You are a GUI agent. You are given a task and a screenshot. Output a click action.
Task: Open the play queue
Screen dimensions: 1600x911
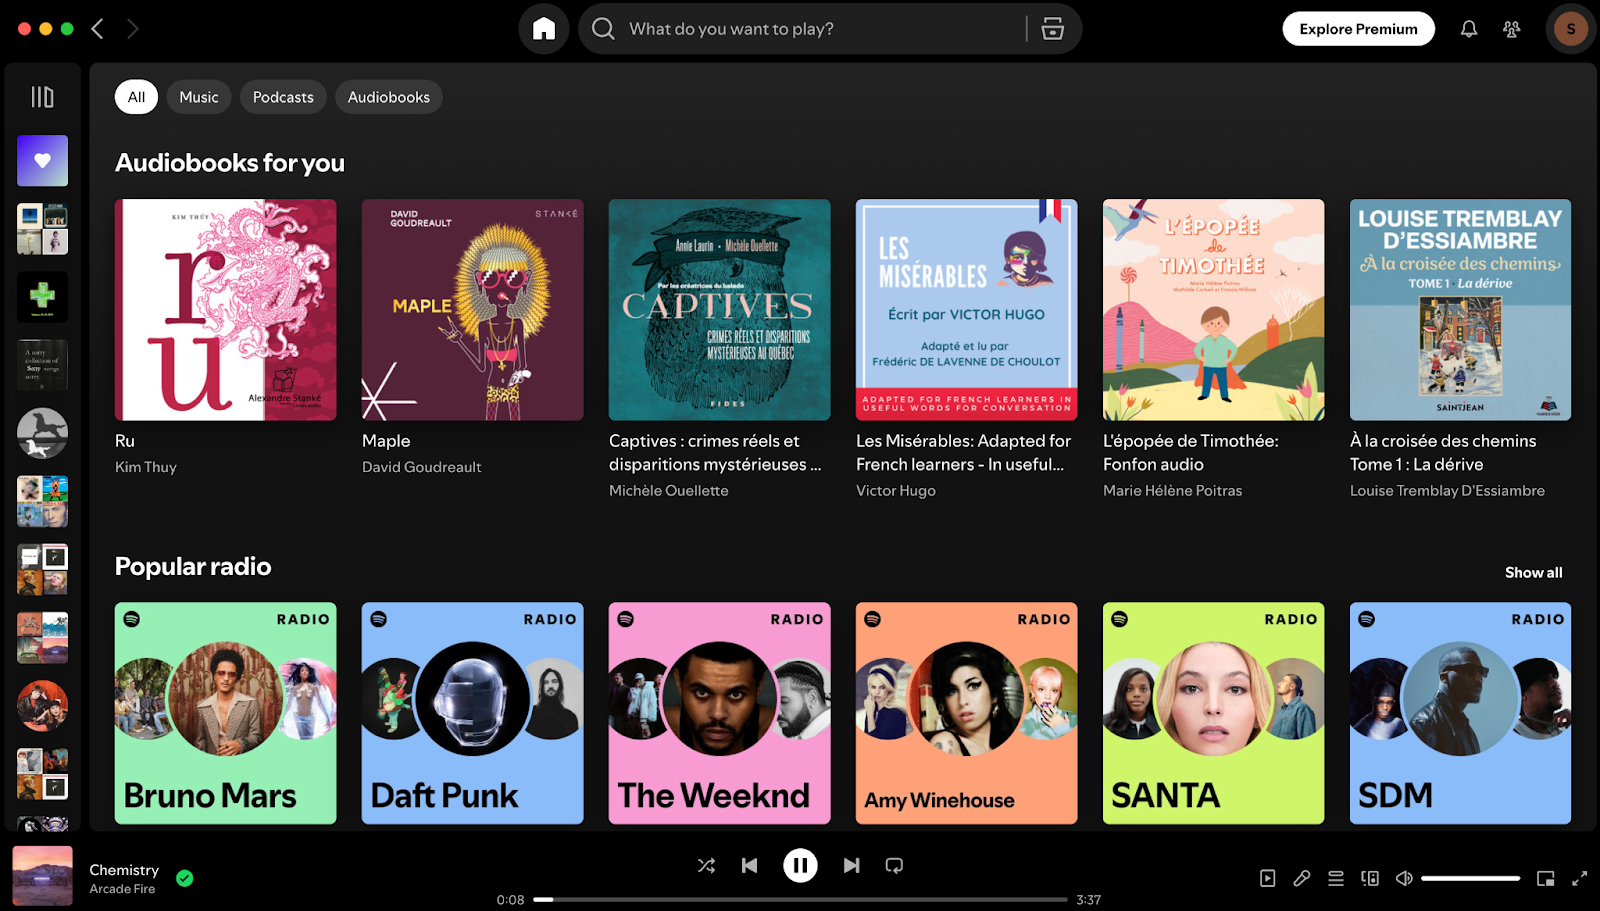click(x=1336, y=877)
